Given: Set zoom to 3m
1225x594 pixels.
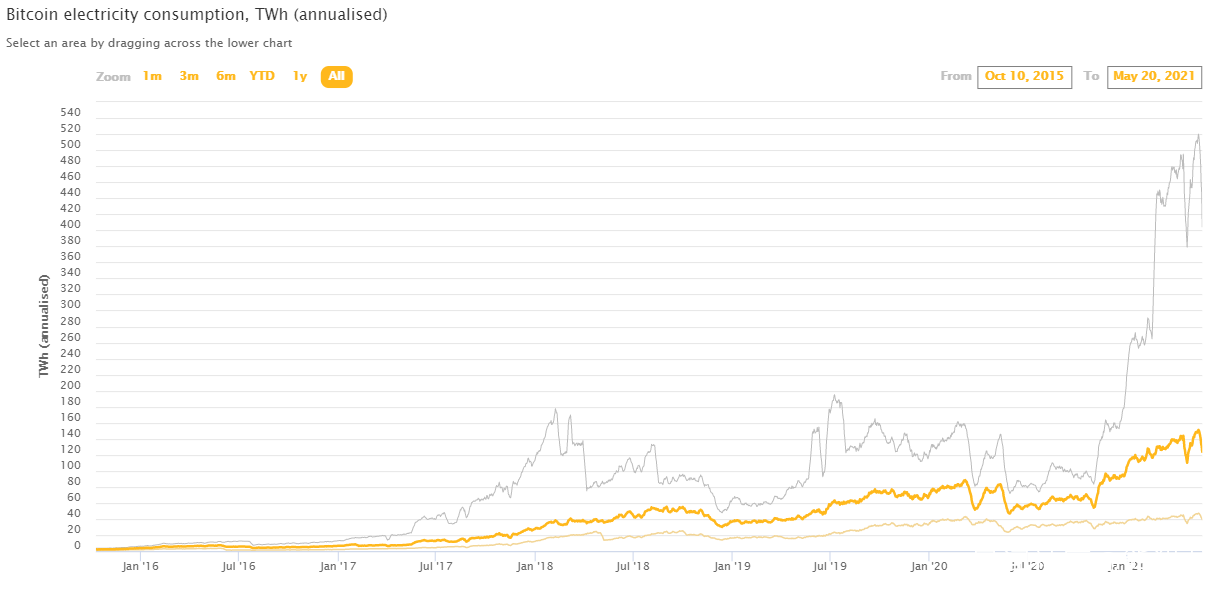Looking at the screenshot, I should (189, 76).
